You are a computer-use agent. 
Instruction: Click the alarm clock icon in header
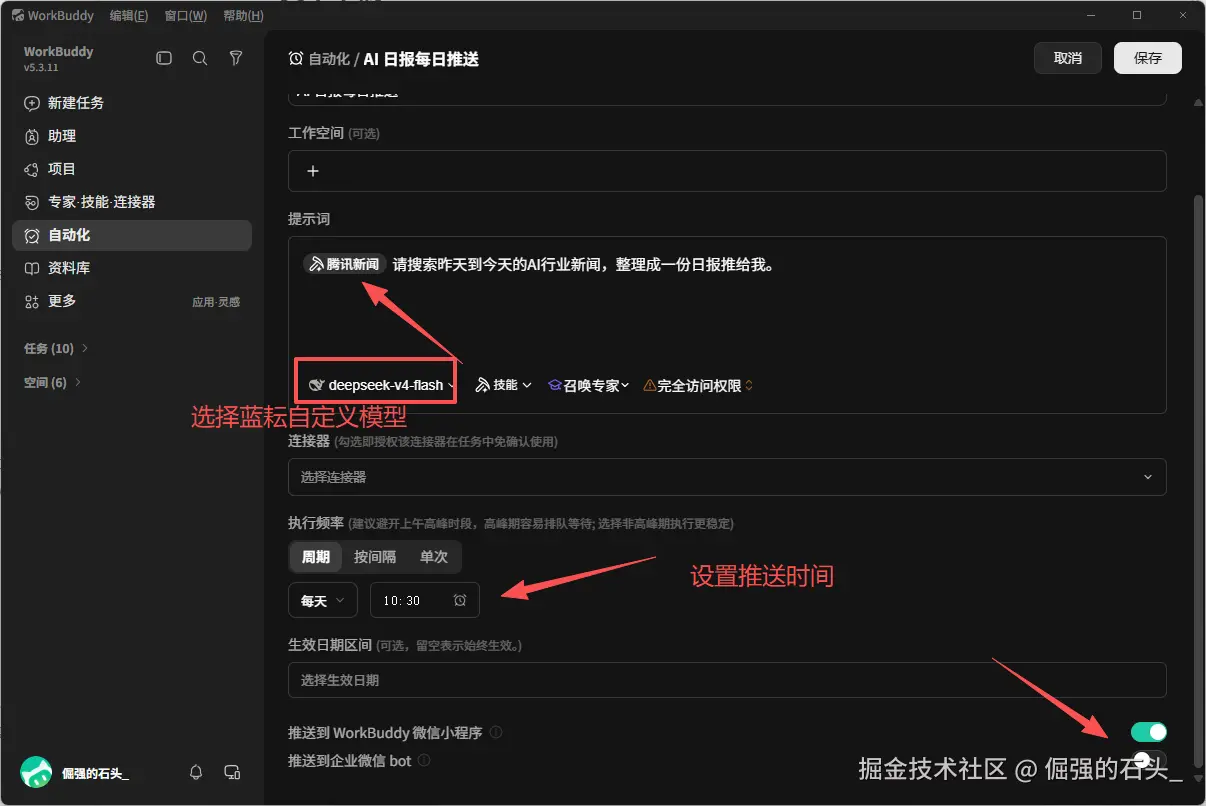[296, 59]
